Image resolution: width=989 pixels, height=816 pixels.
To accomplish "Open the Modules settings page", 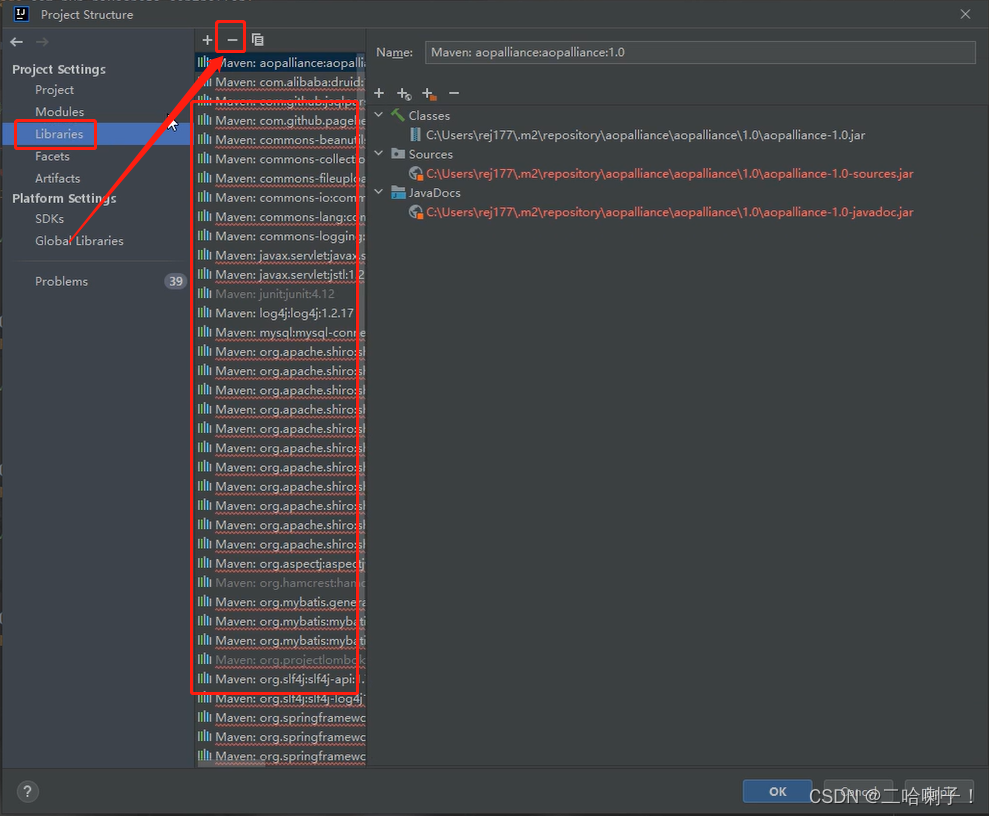I will click(x=59, y=112).
